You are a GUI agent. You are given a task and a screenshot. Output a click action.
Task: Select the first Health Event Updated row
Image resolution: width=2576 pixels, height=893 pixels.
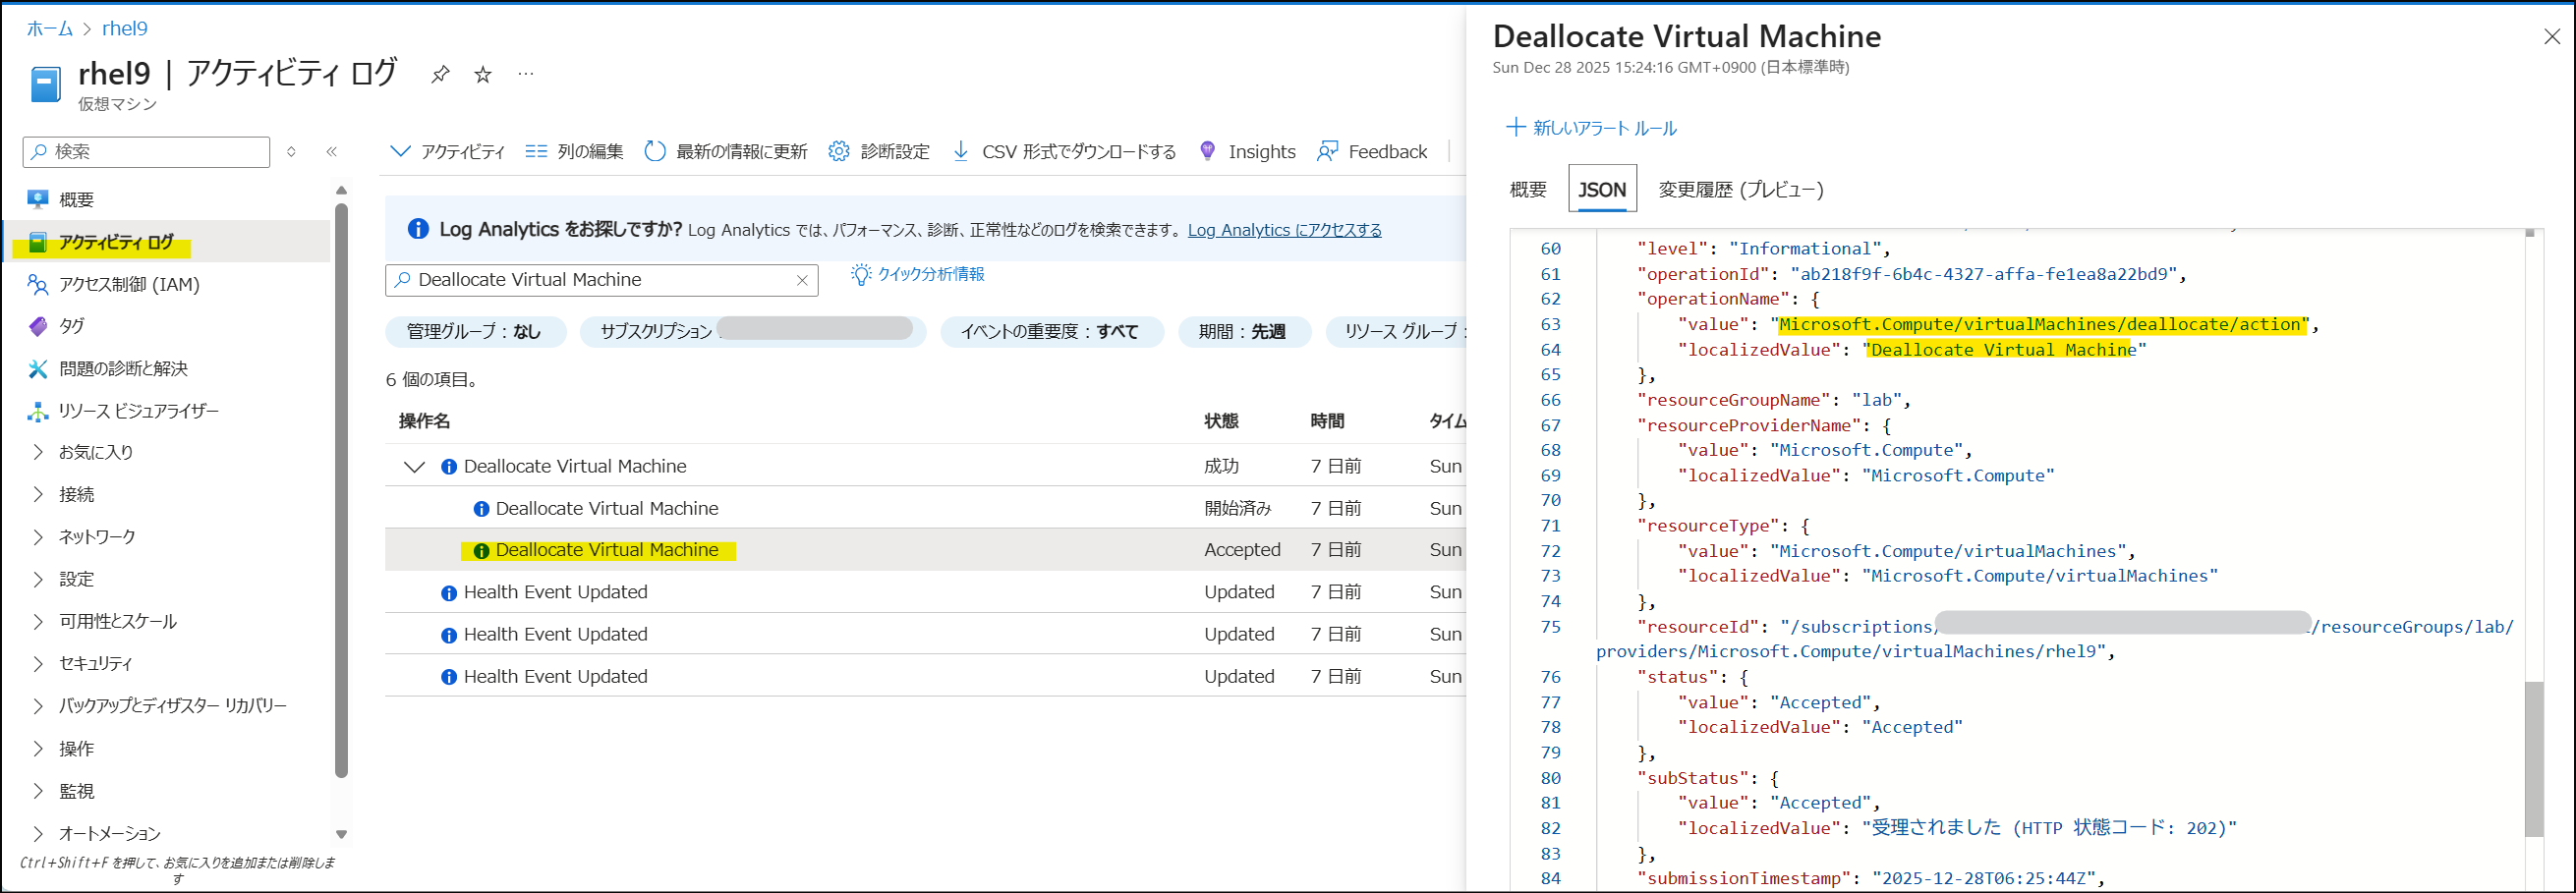click(x=925, y=592)
